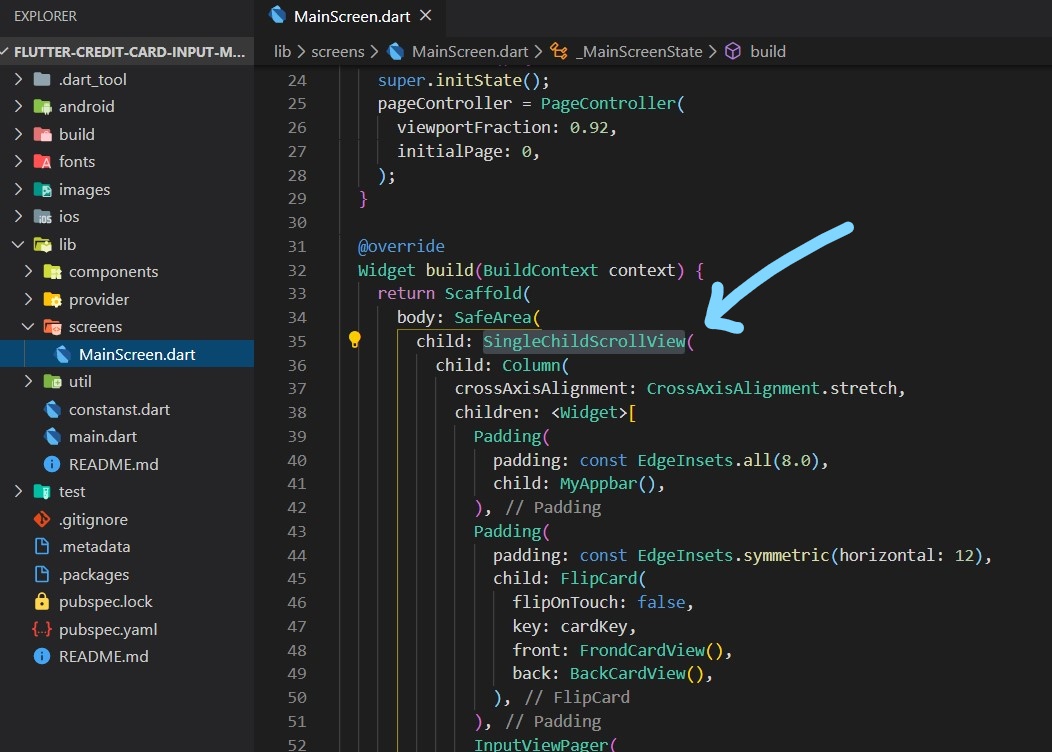
Task: Click the android folder icon
Action: (x=42, y=106)
